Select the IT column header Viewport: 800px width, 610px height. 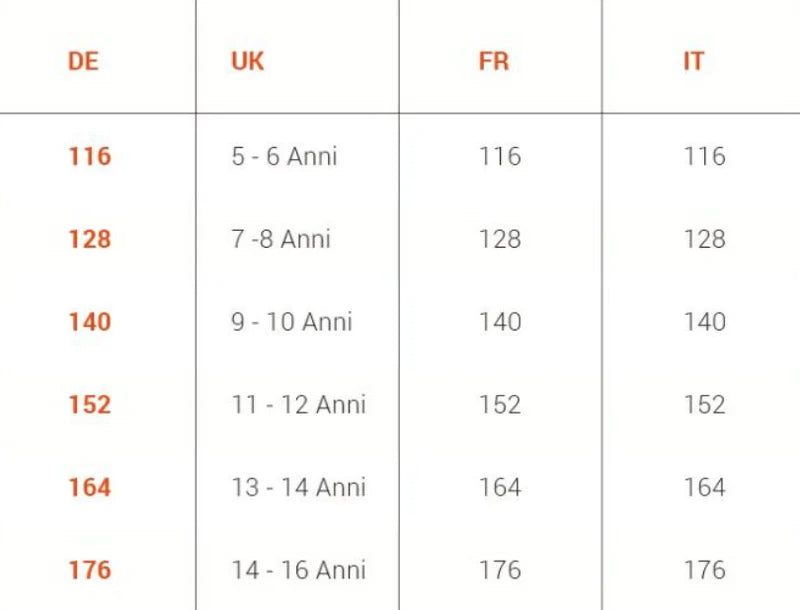pyautogui.click(x=693, y=61)
